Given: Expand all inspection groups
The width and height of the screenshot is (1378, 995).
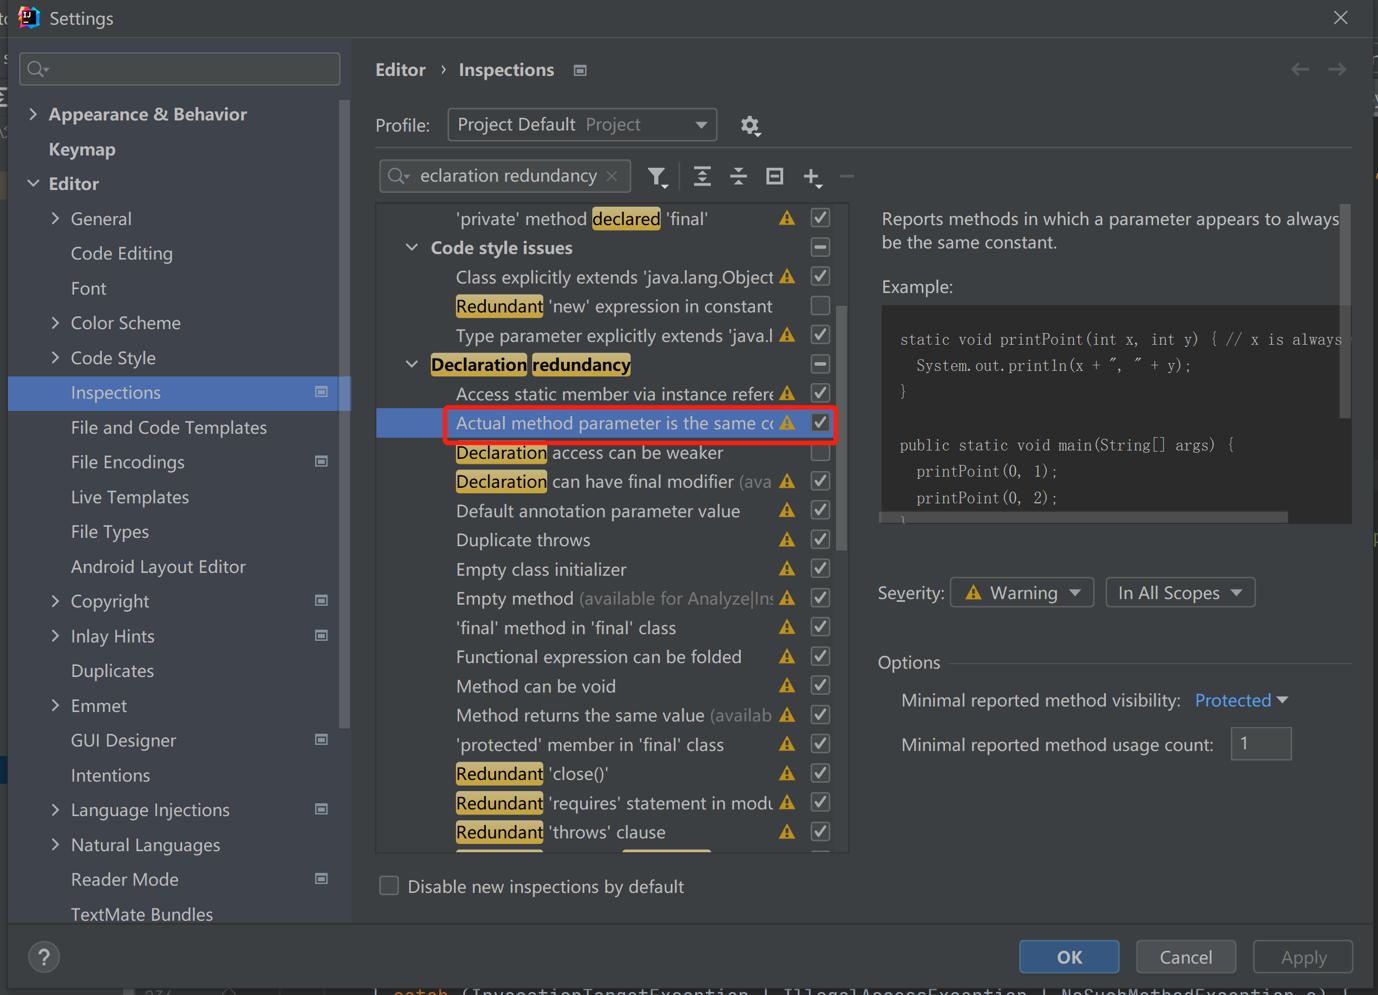Looking at the screenshot, I should click(x=701, y=176).
